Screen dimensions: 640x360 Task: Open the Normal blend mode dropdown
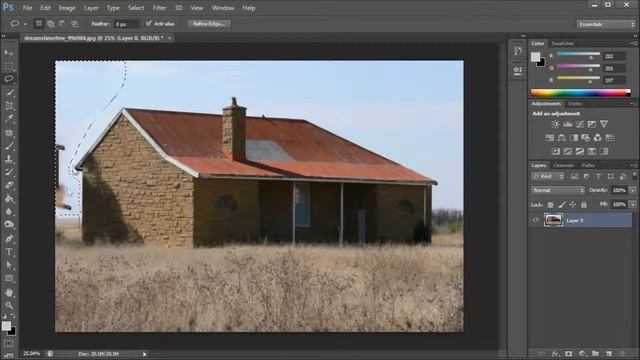[558, 190]
